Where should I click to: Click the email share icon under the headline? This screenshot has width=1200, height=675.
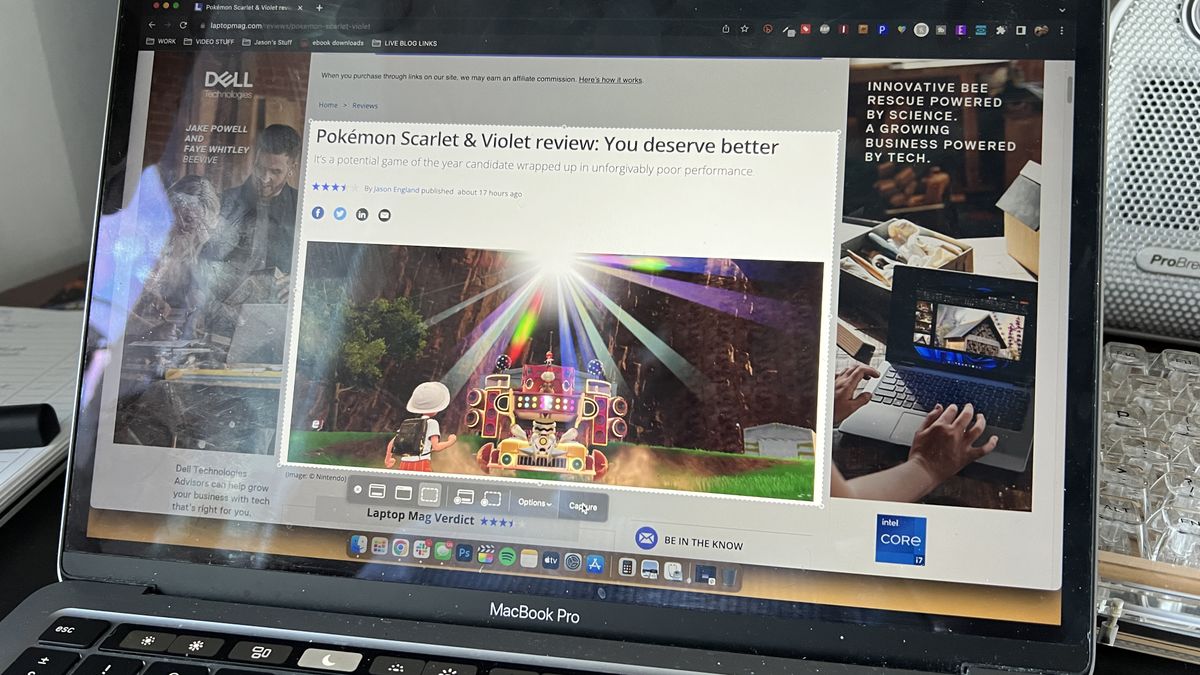tap(384, 214)
